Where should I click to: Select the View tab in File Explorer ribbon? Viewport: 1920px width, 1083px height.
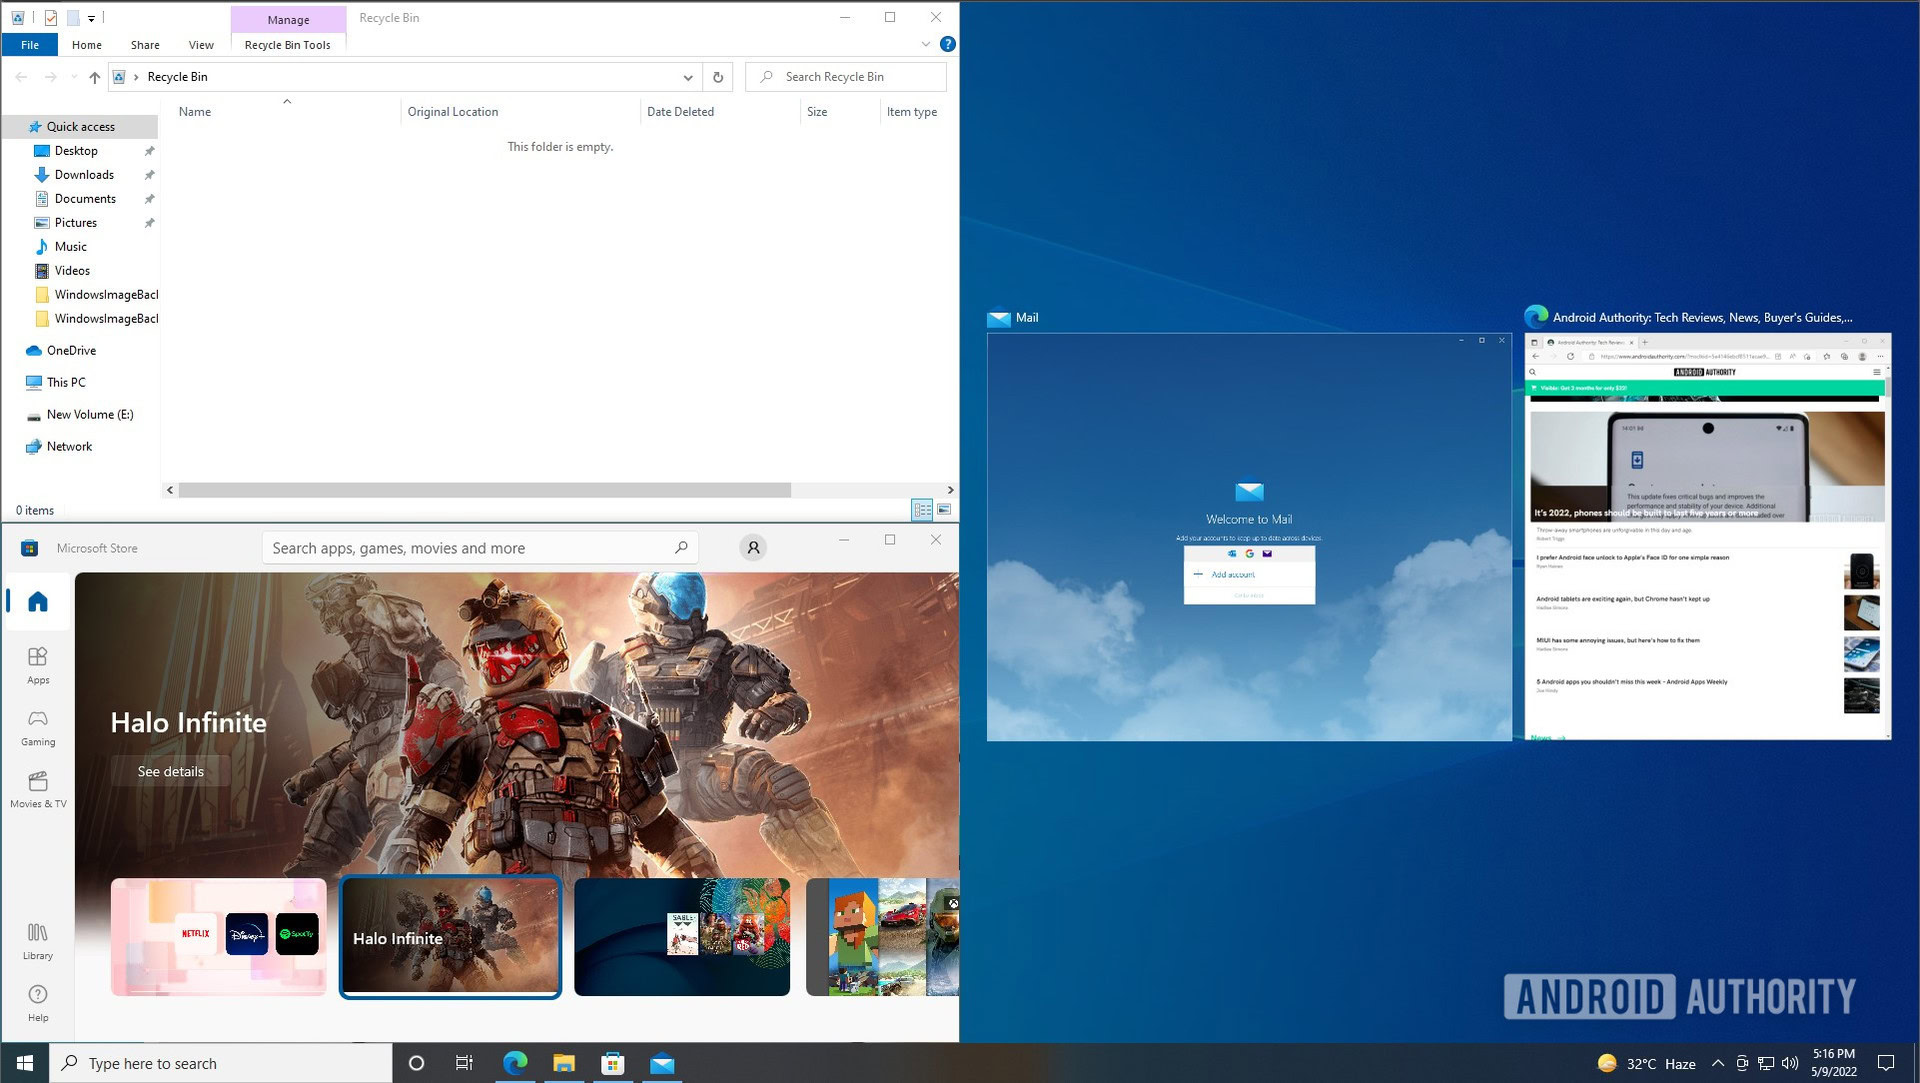pos(200,44)
